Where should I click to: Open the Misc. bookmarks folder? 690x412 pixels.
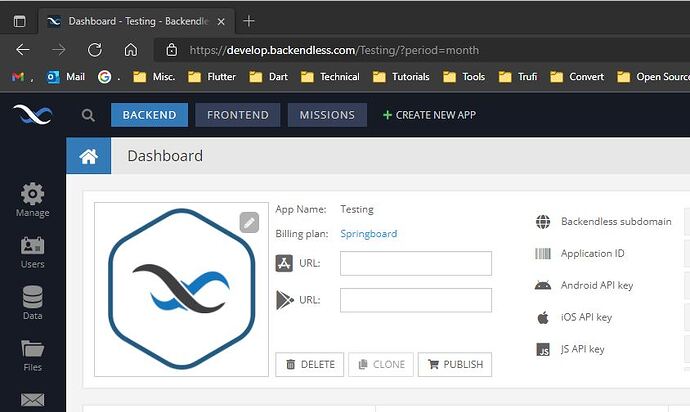154,77
